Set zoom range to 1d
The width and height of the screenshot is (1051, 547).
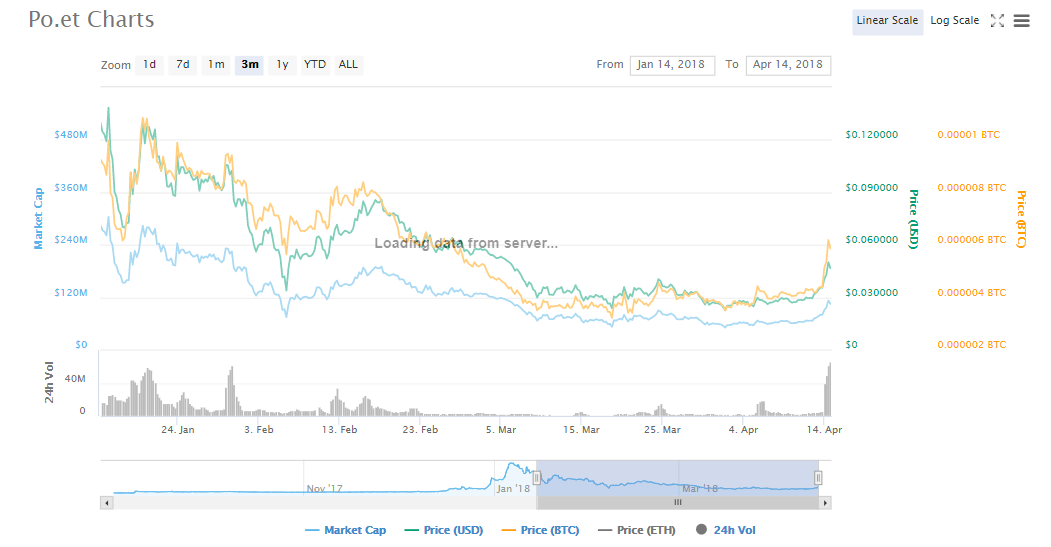point(149,65)
